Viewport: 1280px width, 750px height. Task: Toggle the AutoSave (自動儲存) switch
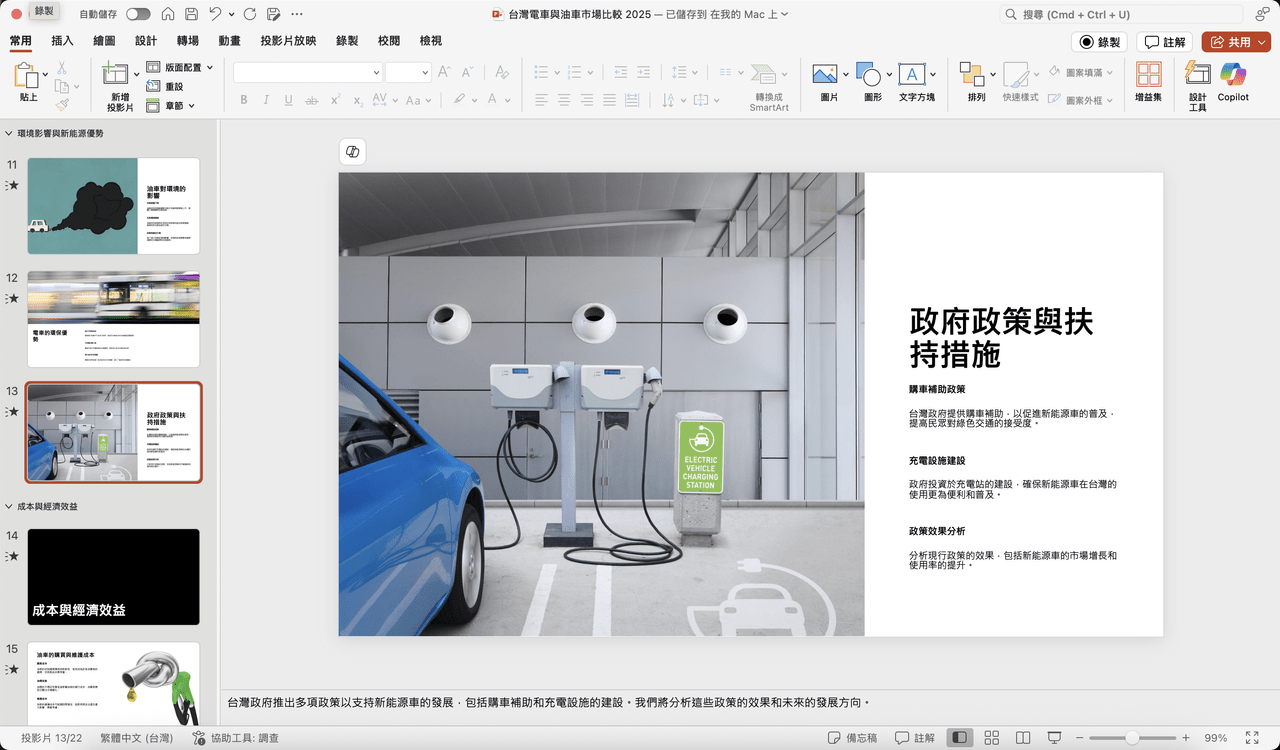138,14
